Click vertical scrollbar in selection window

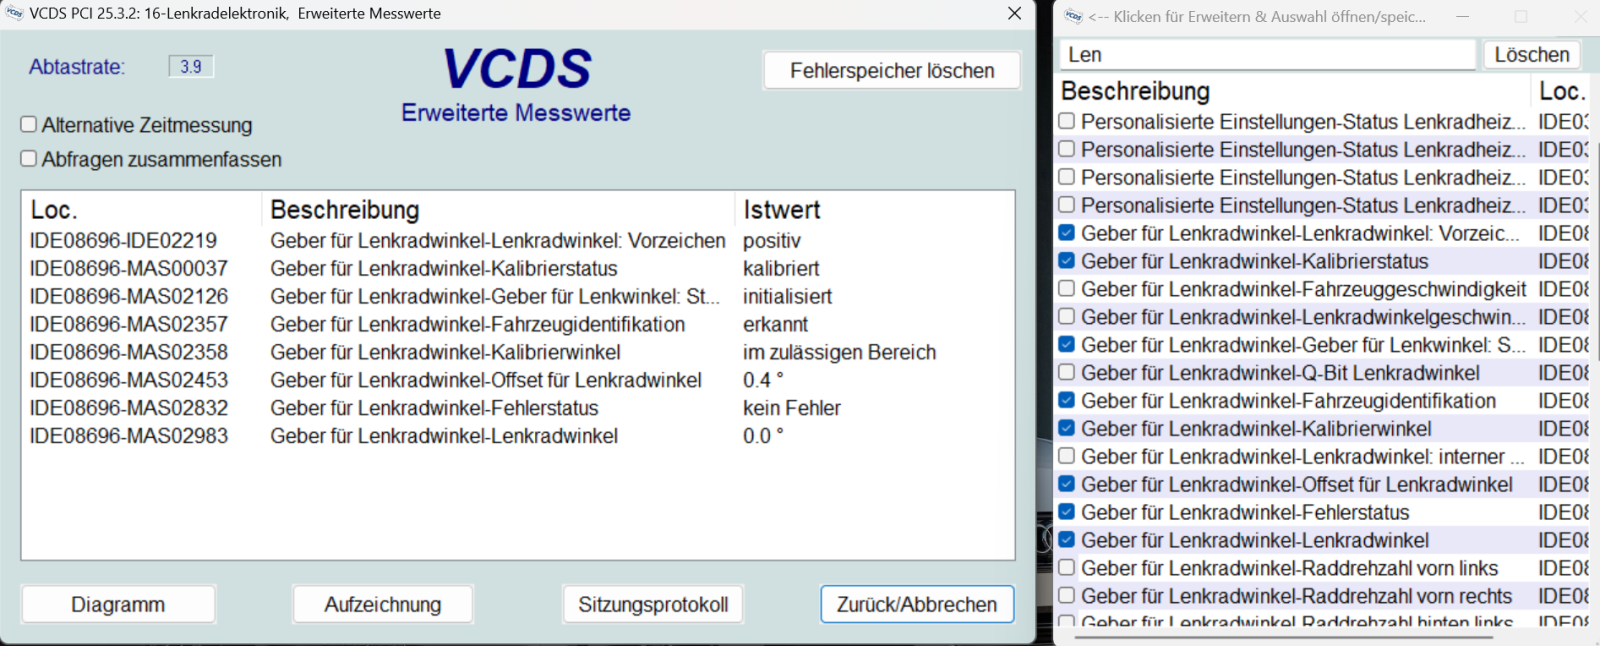point(1596,250)
